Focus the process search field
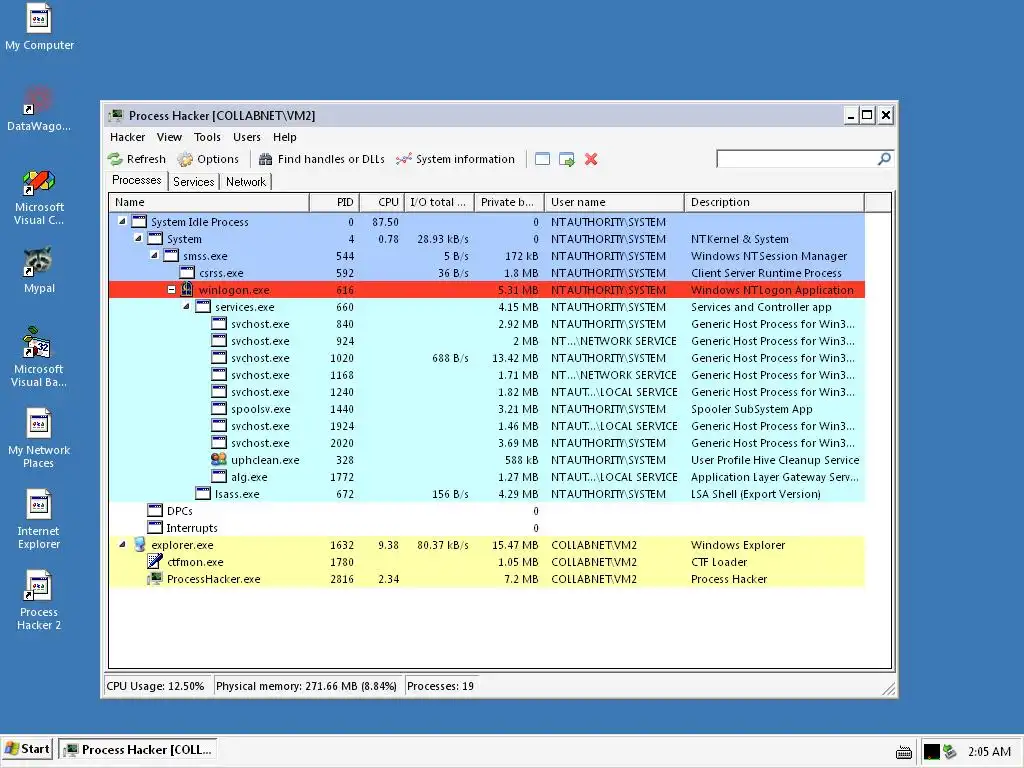The width and height of the screenshot is (1024, 768). pyautogui.click(x=797, y=159)
